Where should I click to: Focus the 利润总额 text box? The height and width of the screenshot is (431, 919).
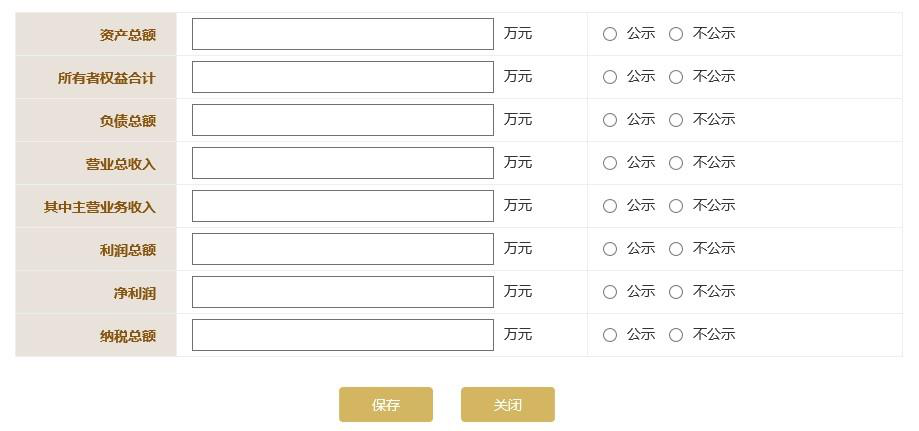pos(342,249)
